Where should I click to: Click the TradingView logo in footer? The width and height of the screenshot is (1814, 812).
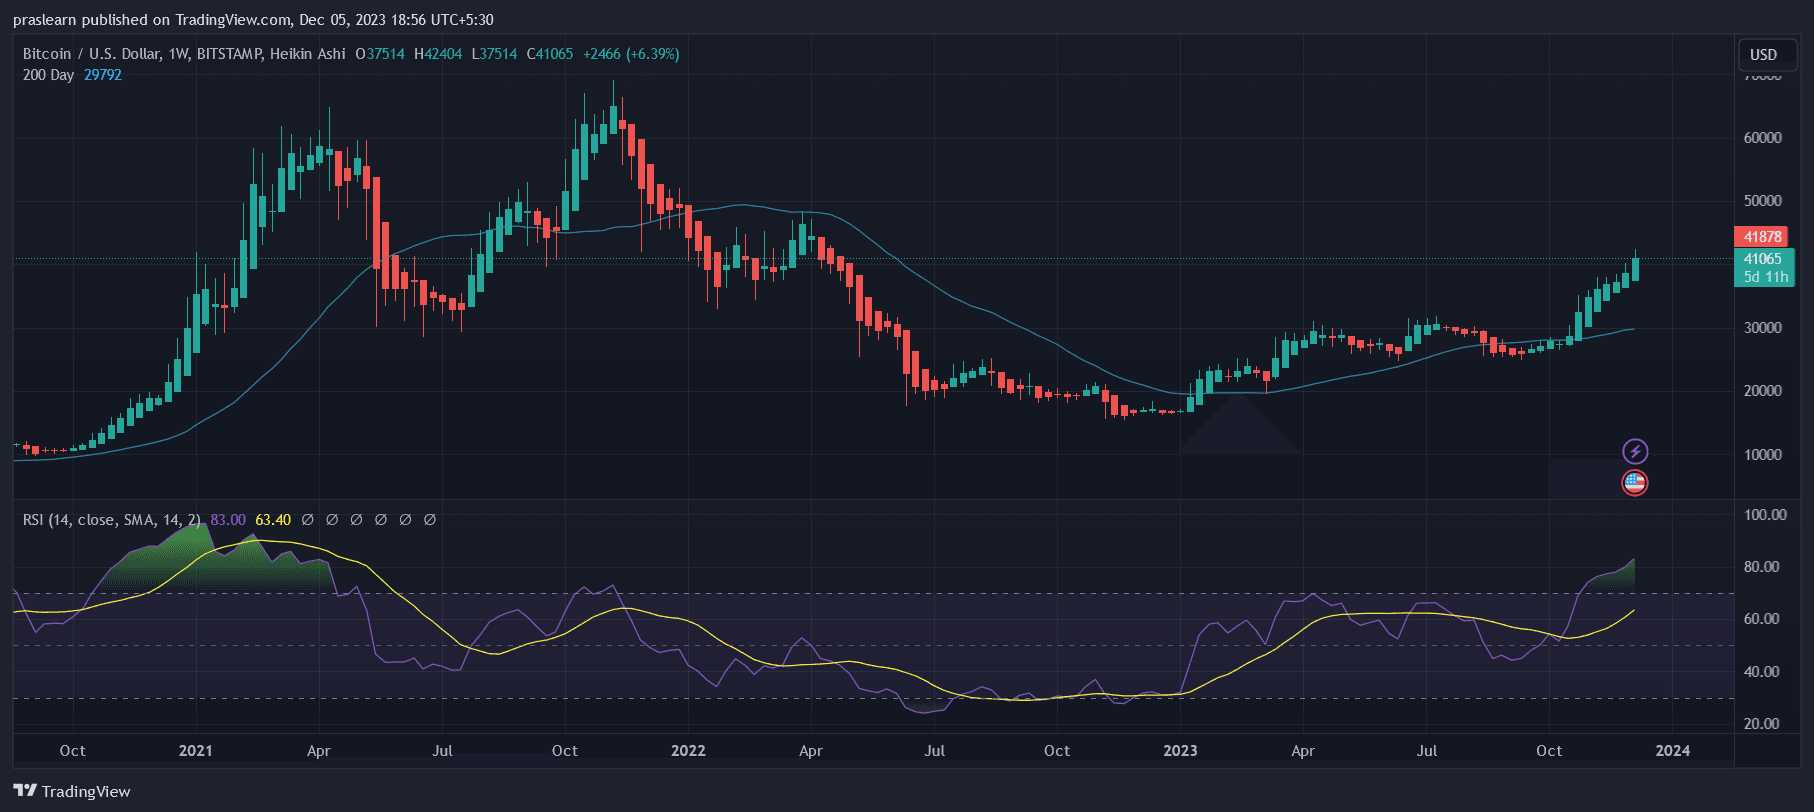point(72,791)
